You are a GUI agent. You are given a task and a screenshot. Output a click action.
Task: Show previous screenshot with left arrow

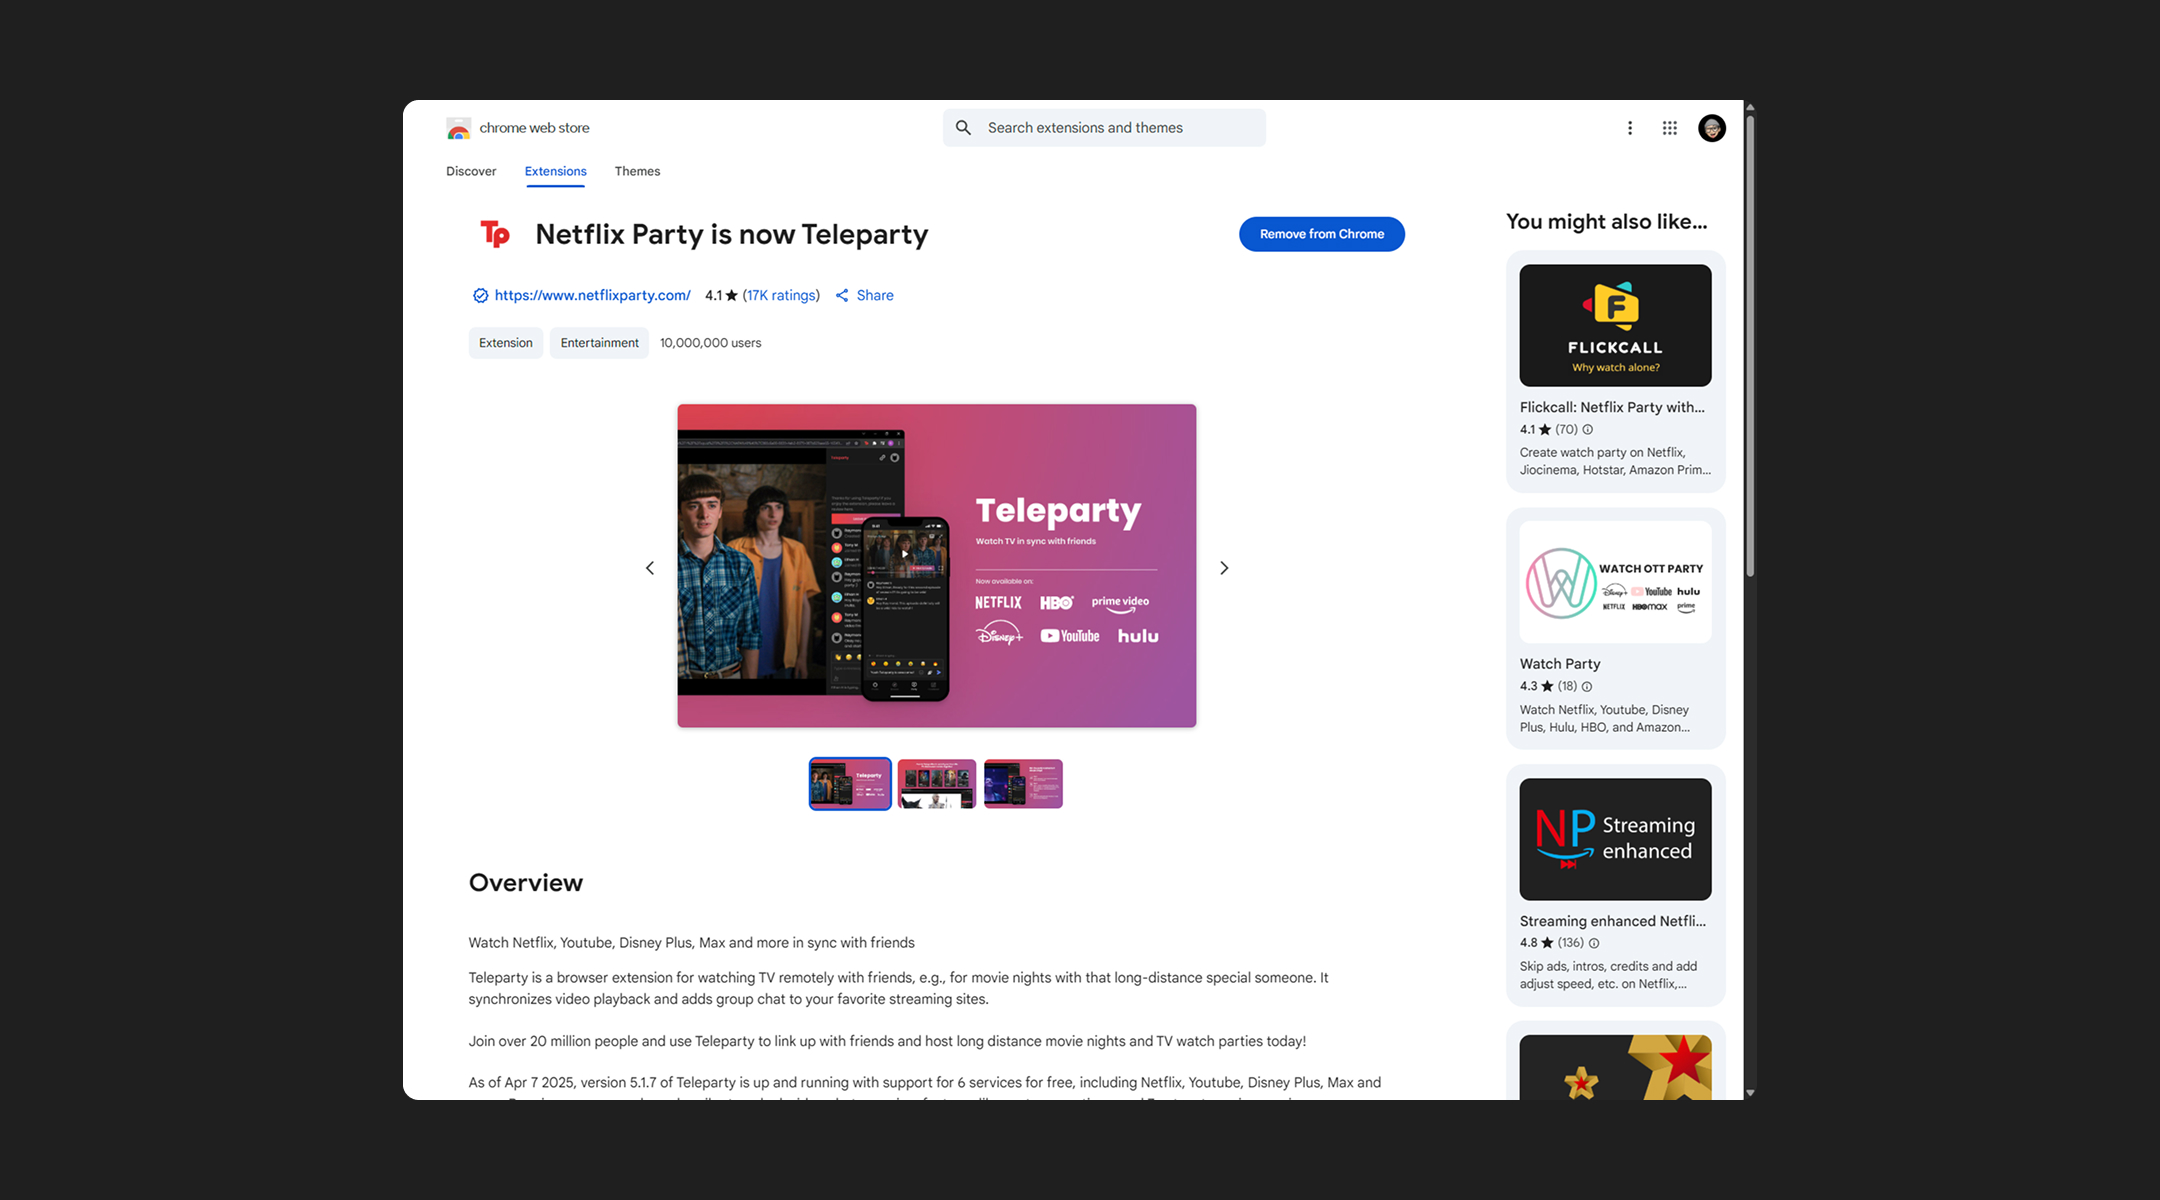click(x=650, y=568)
